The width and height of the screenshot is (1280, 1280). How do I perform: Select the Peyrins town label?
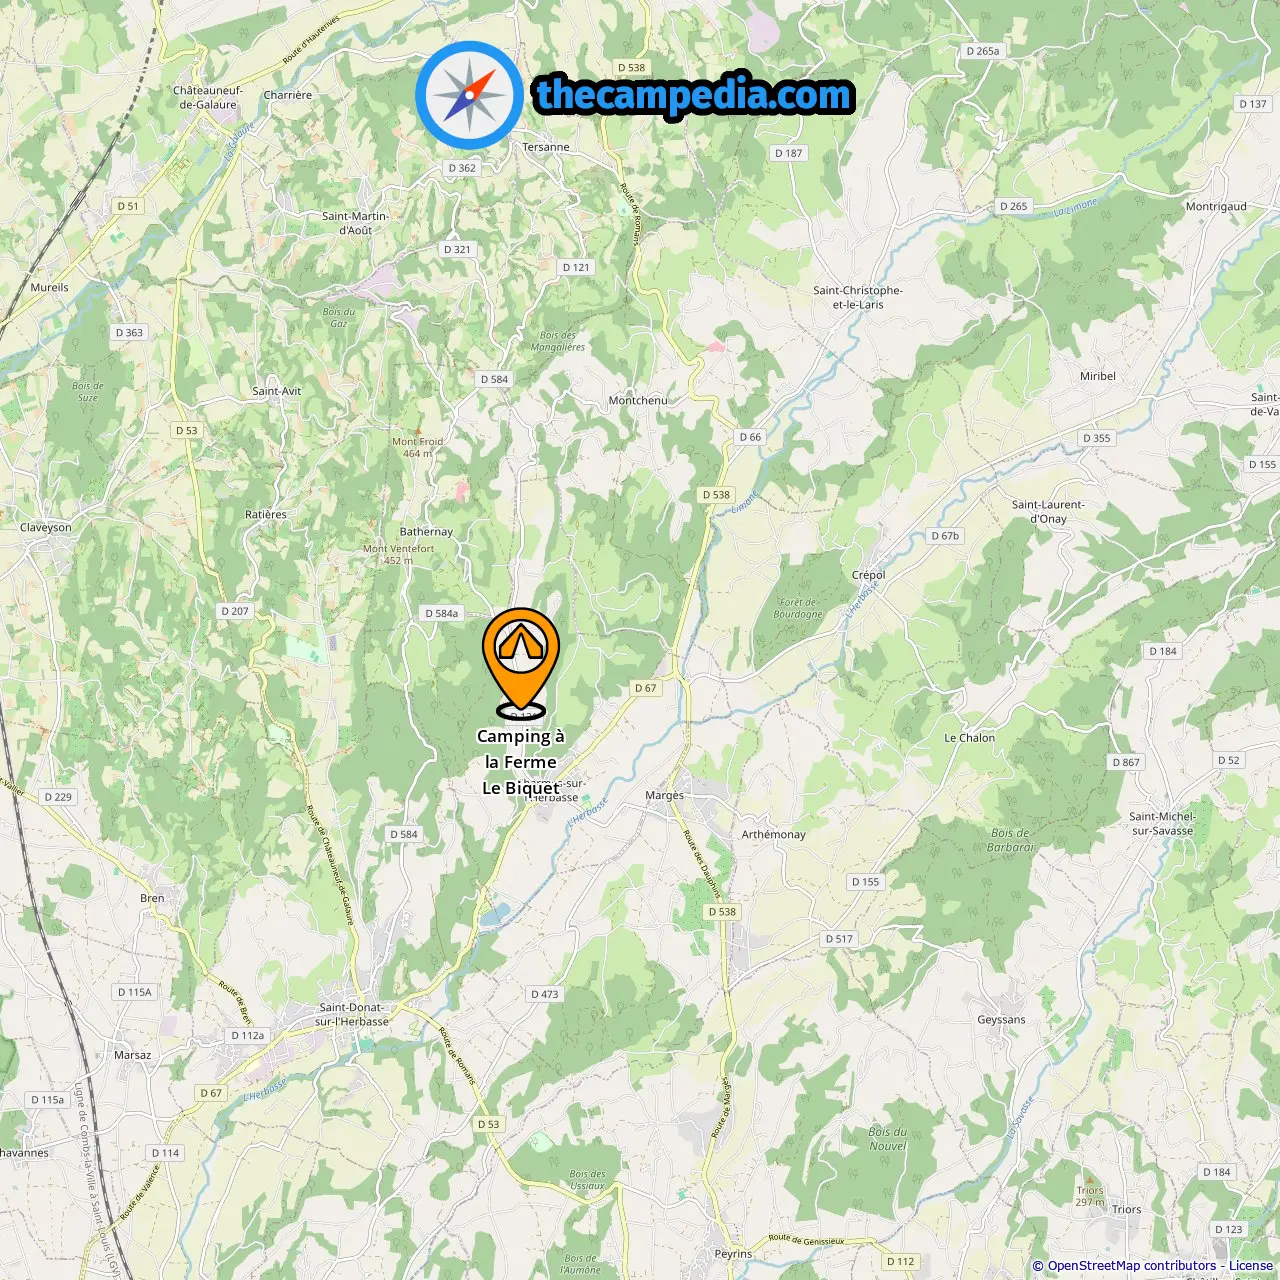point(733,1254)
